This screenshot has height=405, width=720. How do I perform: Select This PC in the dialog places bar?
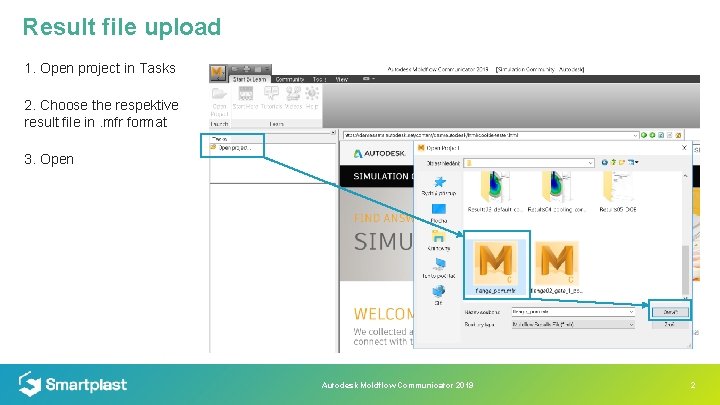click(439, 269)
